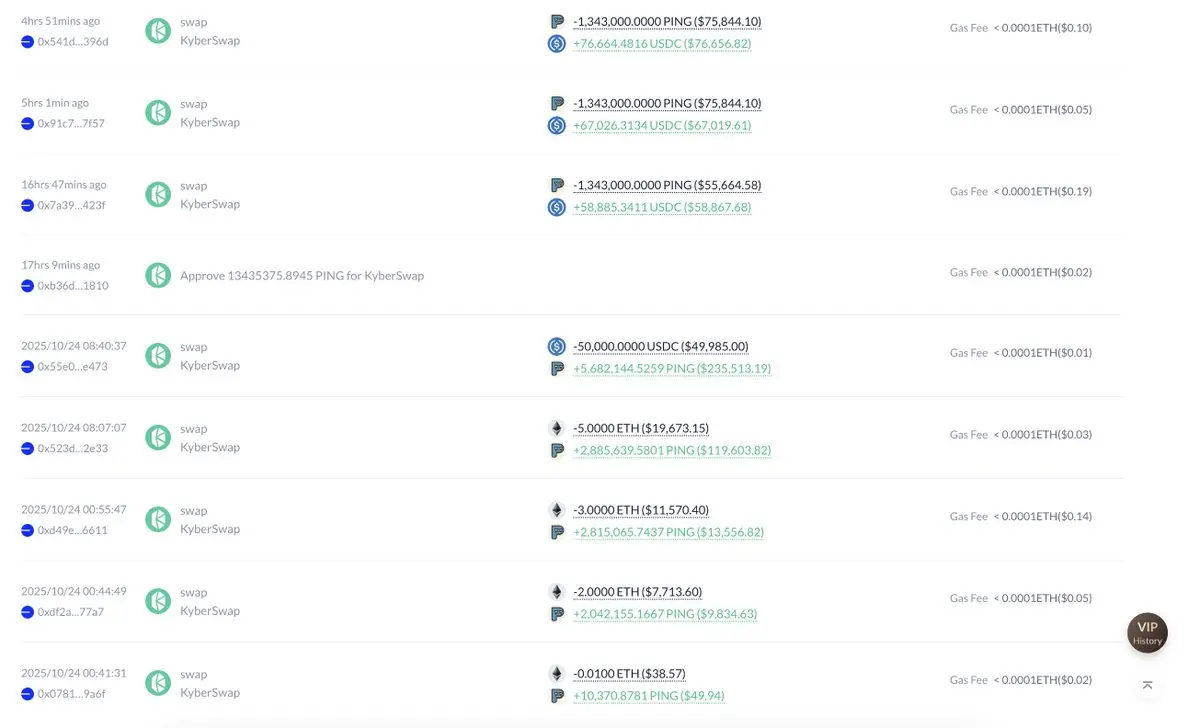Open transaction hash 0xd49e...6611
1200x728 pixels.
coord(72,530)
